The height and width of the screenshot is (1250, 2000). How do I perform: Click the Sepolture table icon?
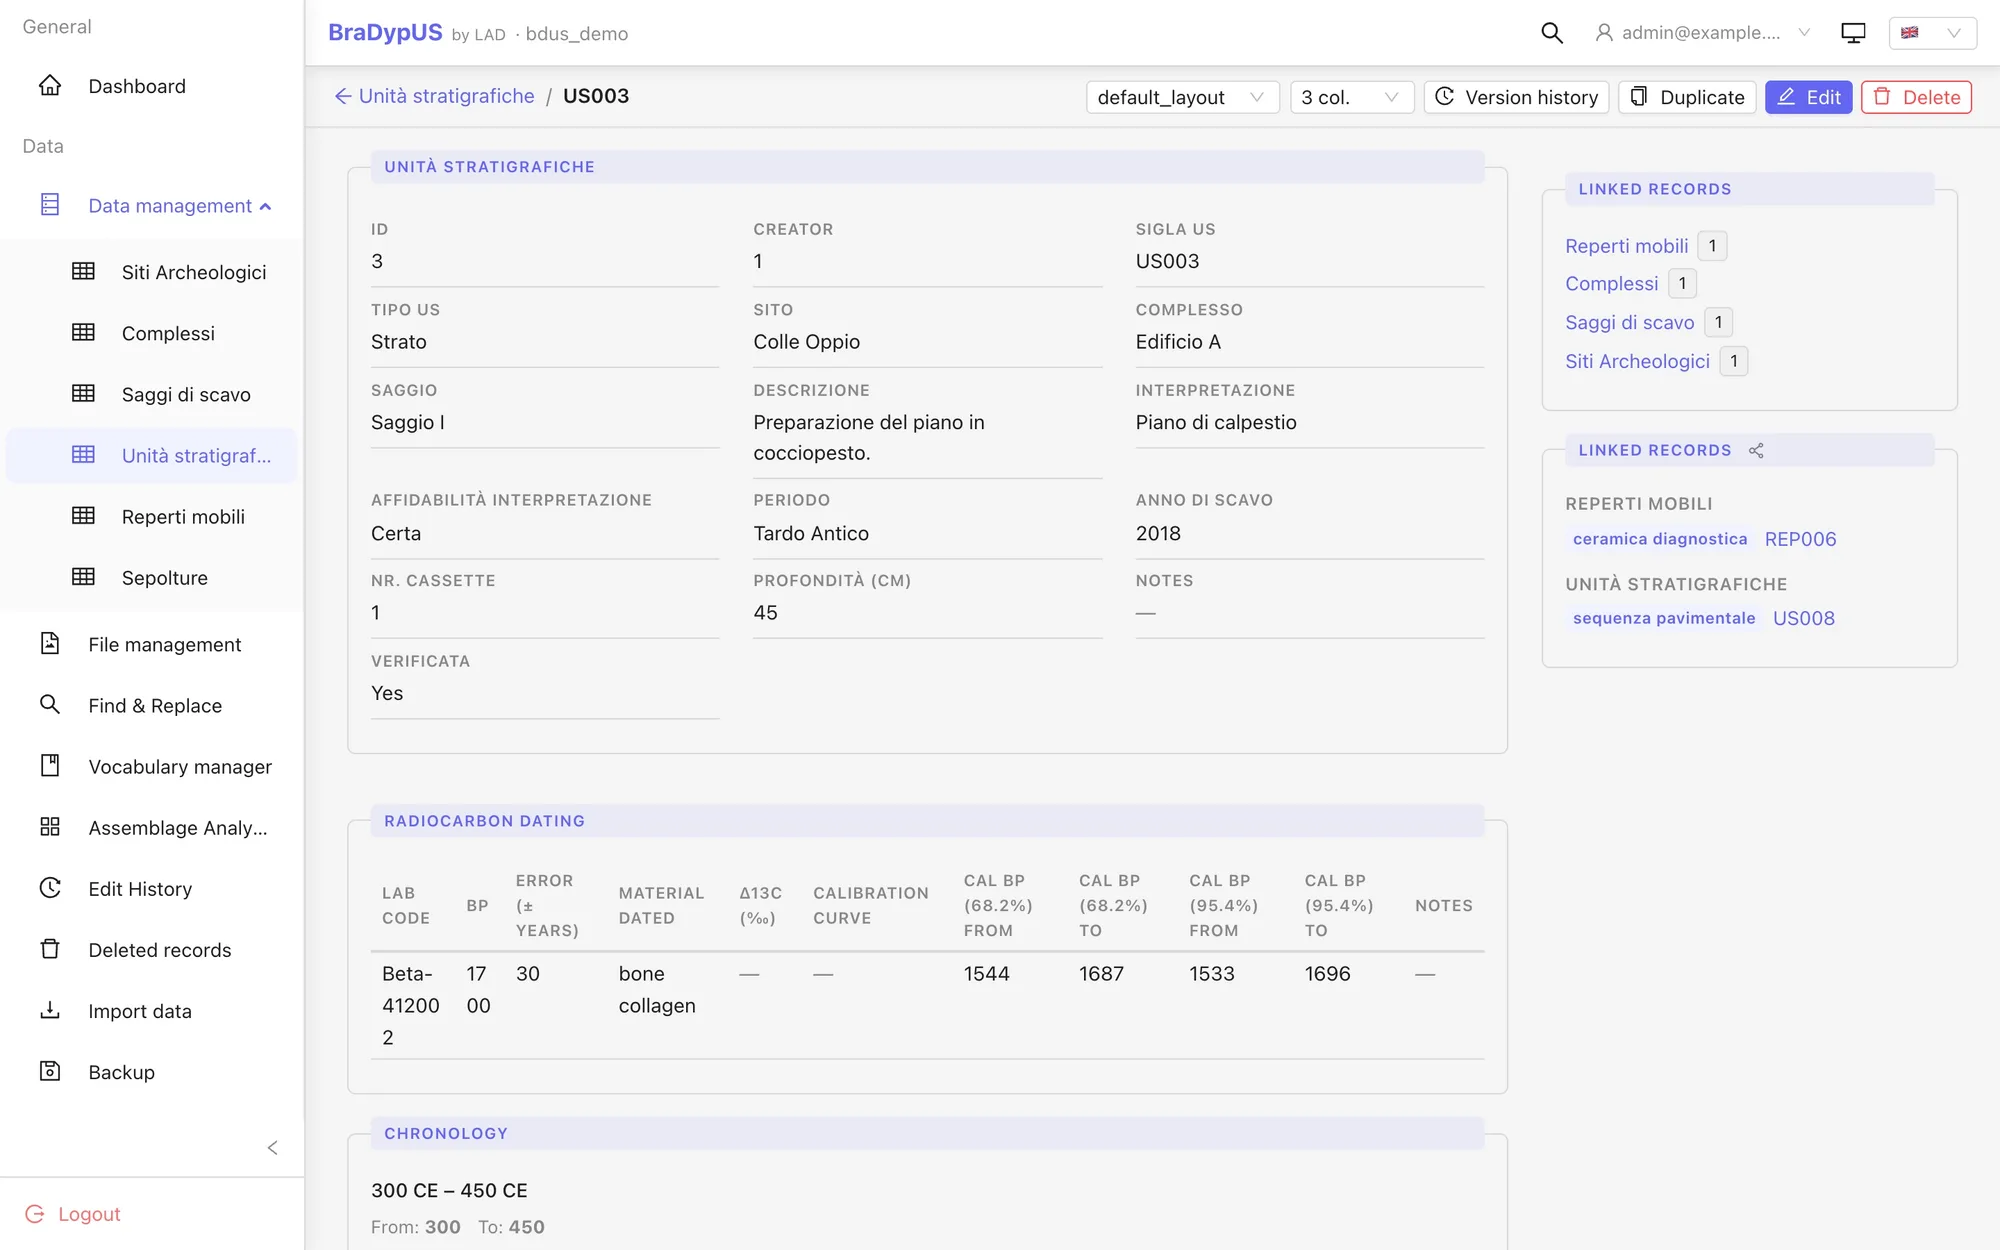[x=83, y=577]
